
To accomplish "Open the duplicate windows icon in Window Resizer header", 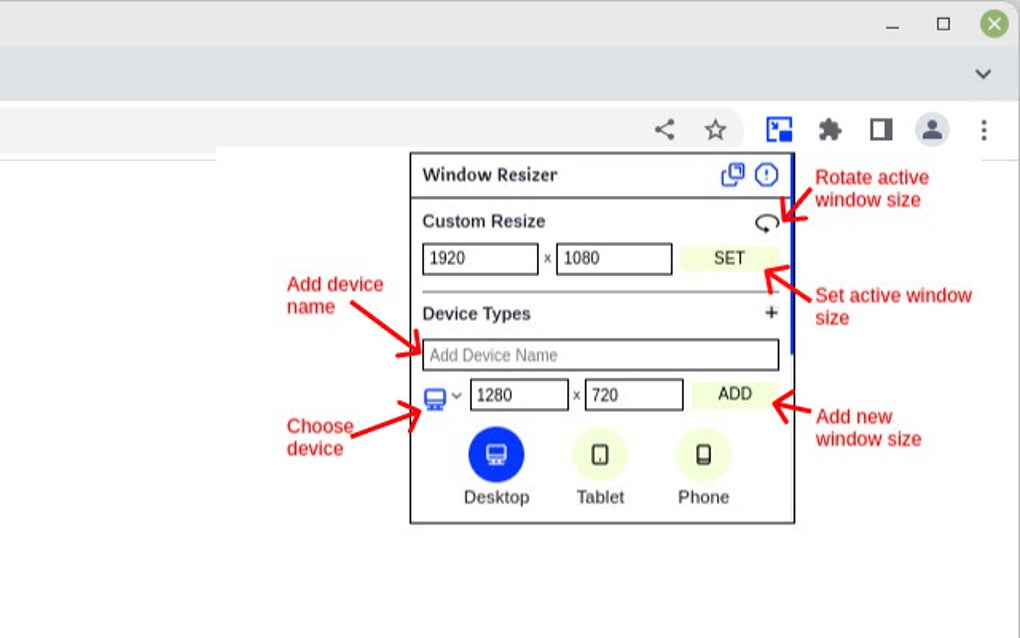I will (733, 174).
